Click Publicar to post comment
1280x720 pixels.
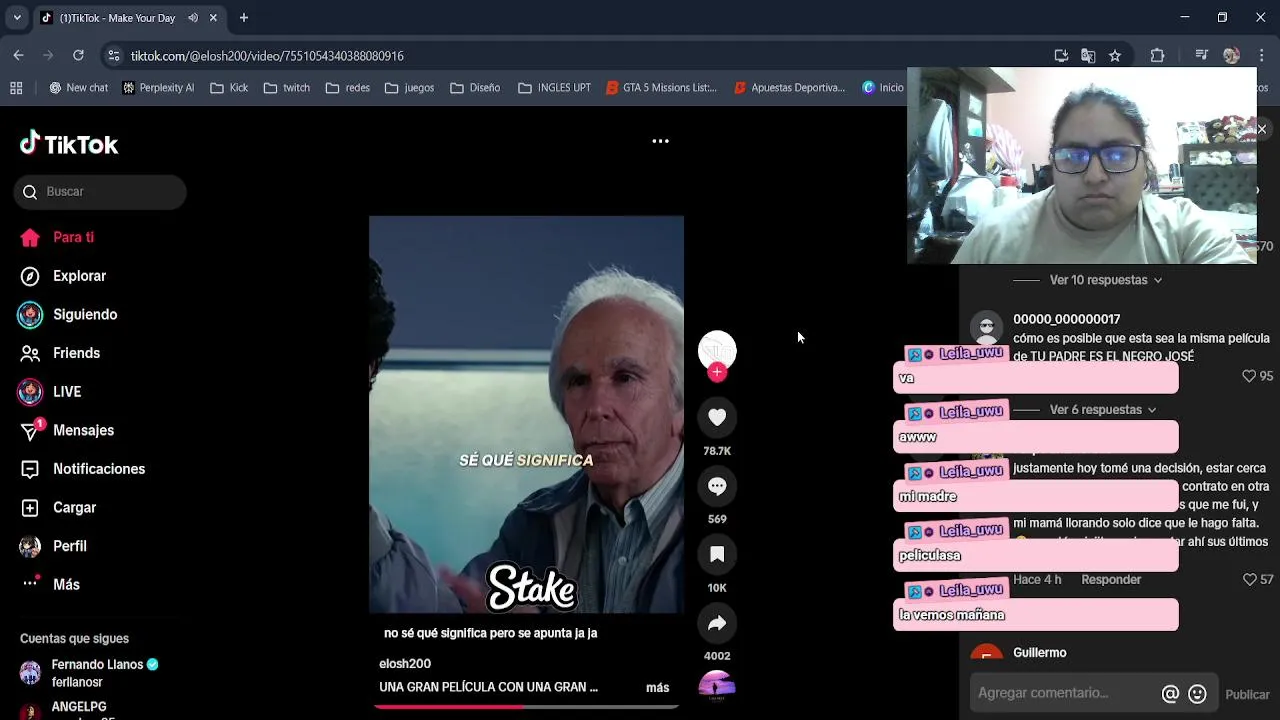[x=1247, y=695]
